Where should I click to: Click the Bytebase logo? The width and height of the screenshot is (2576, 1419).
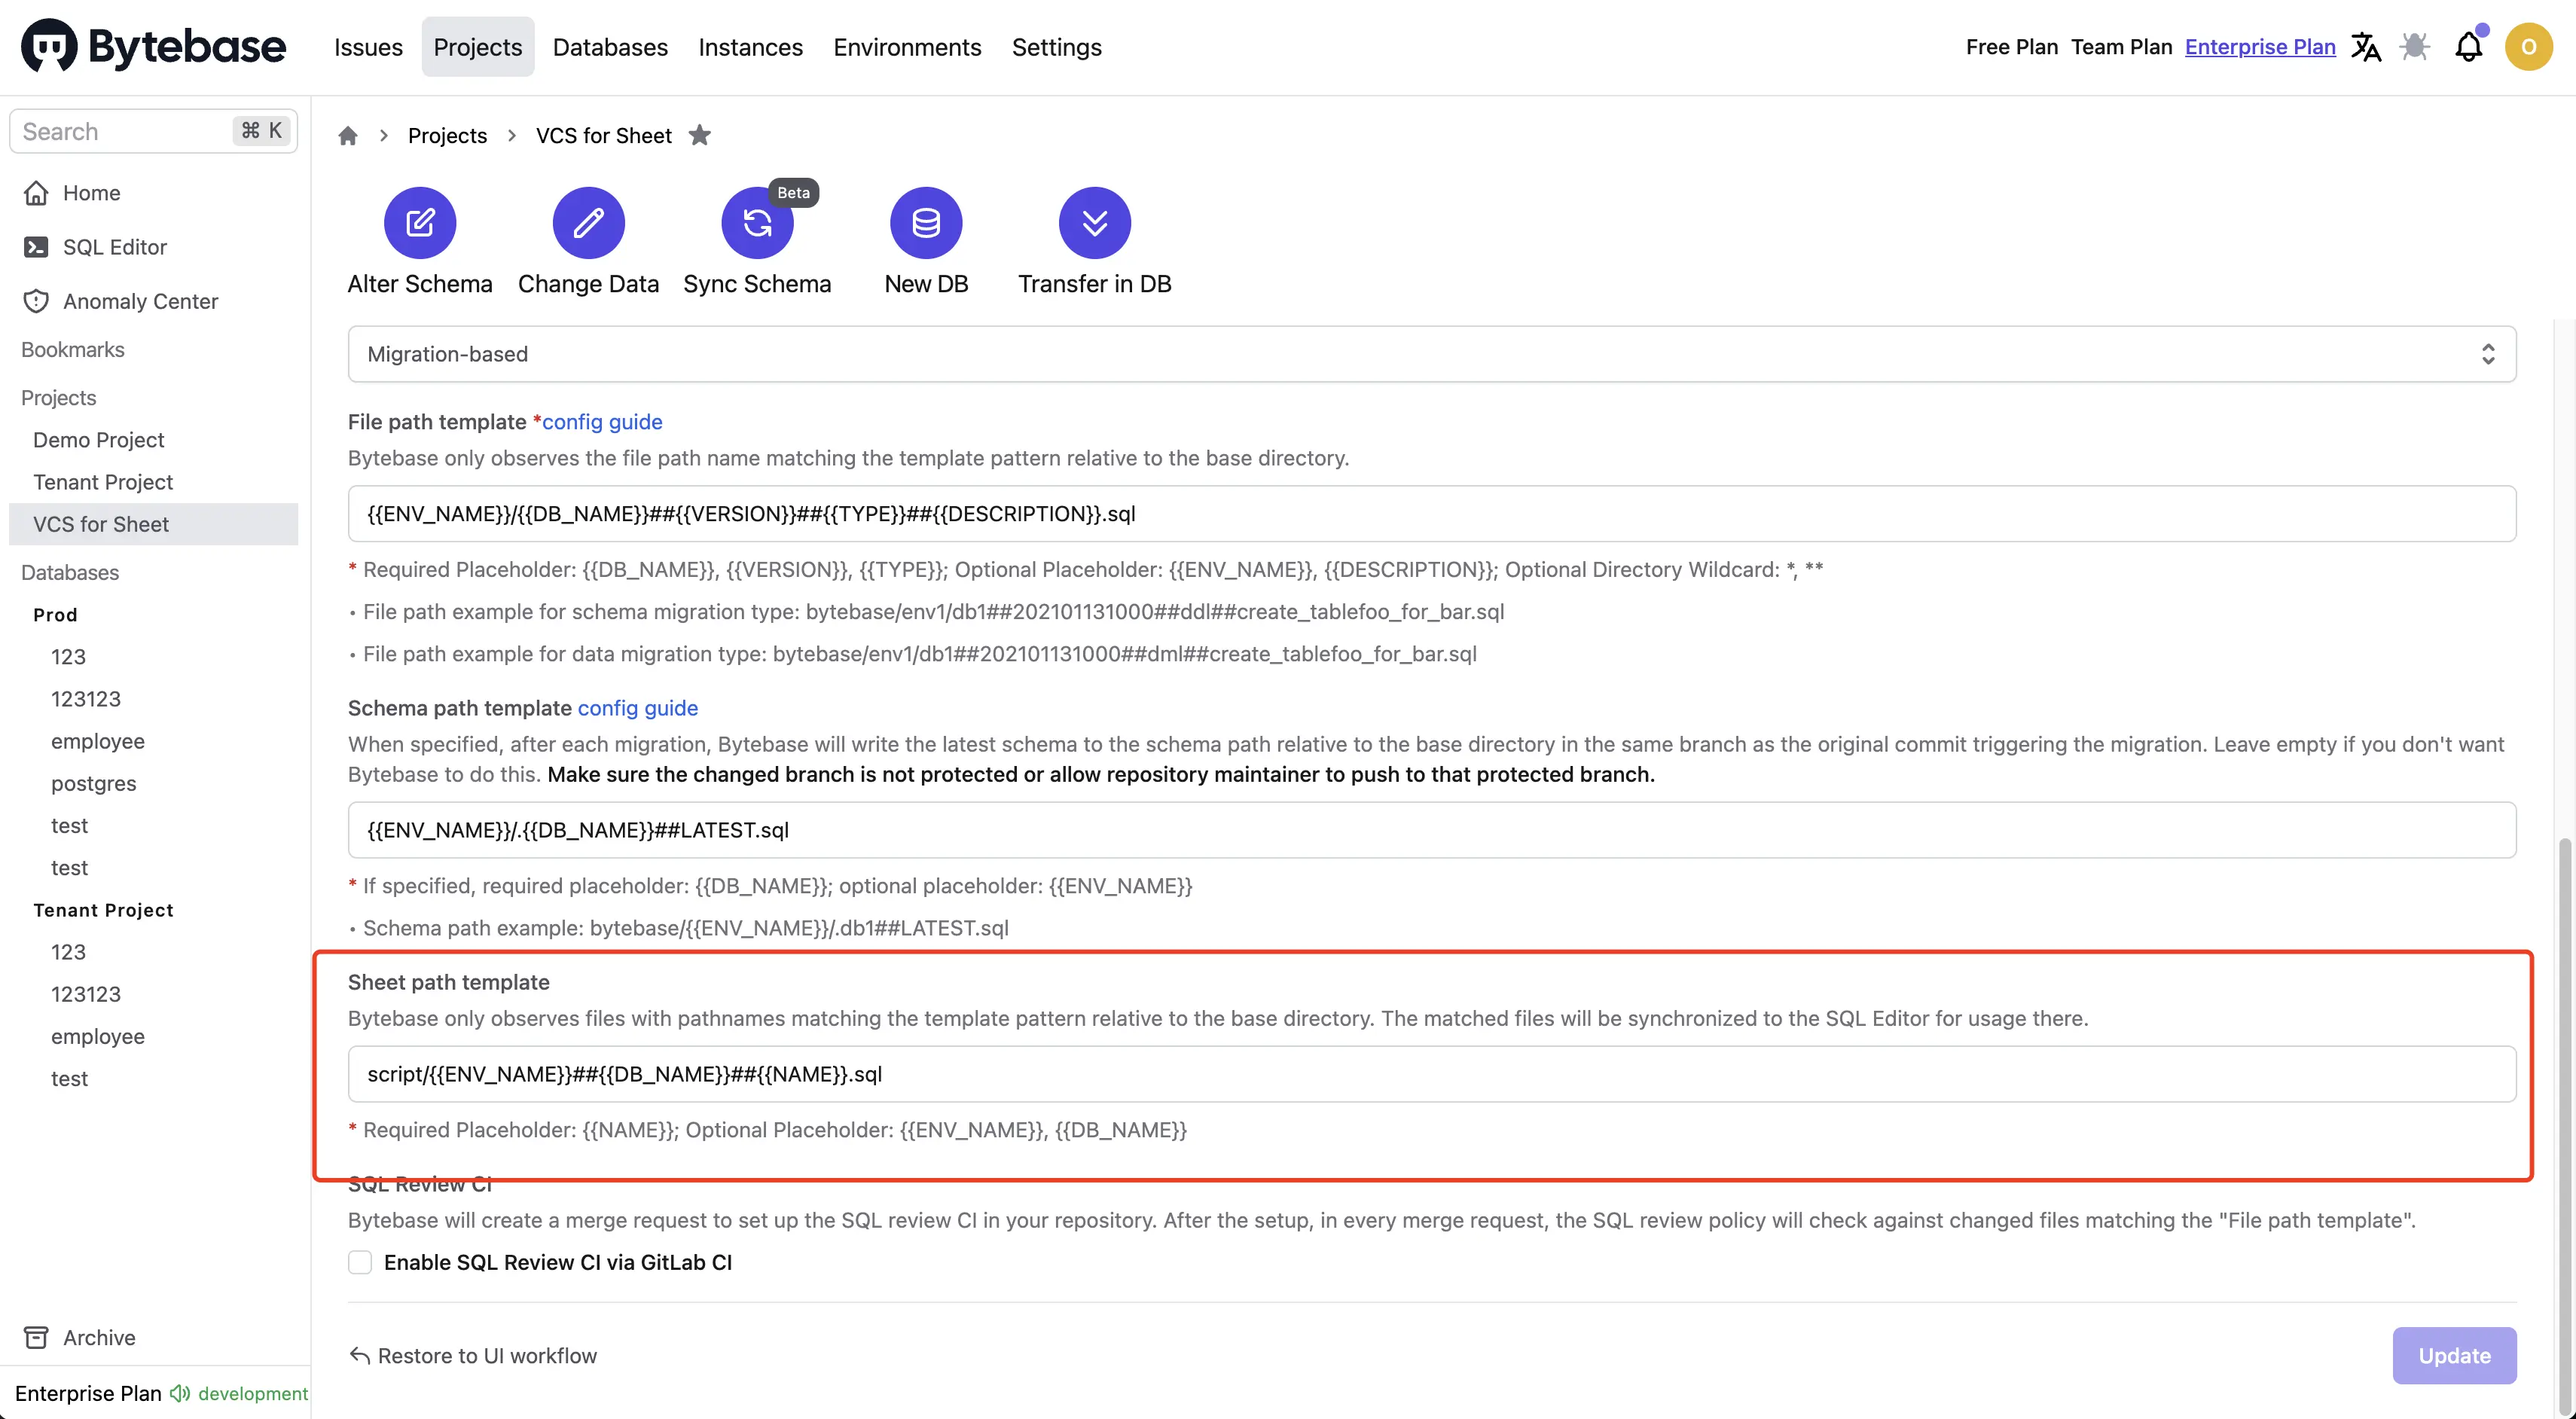(x=153, y=46)
